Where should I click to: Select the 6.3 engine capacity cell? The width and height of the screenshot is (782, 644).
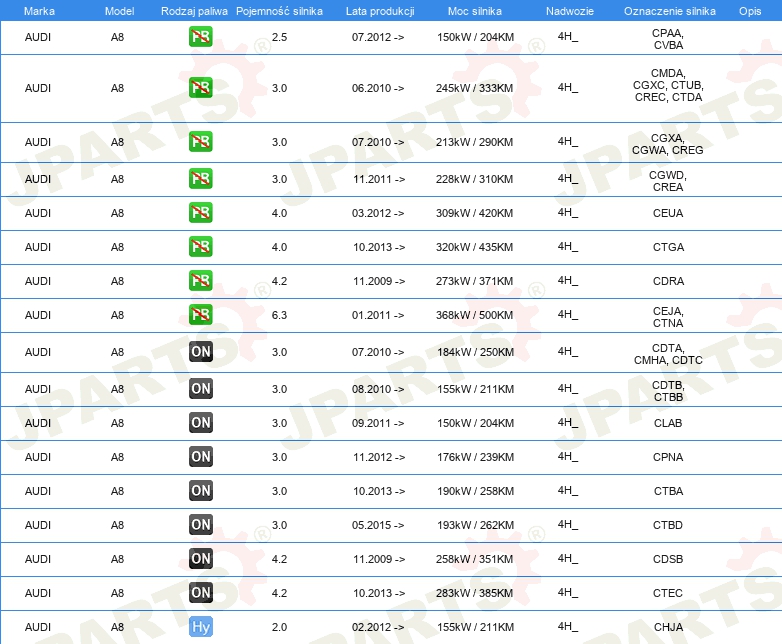point(279,315)
